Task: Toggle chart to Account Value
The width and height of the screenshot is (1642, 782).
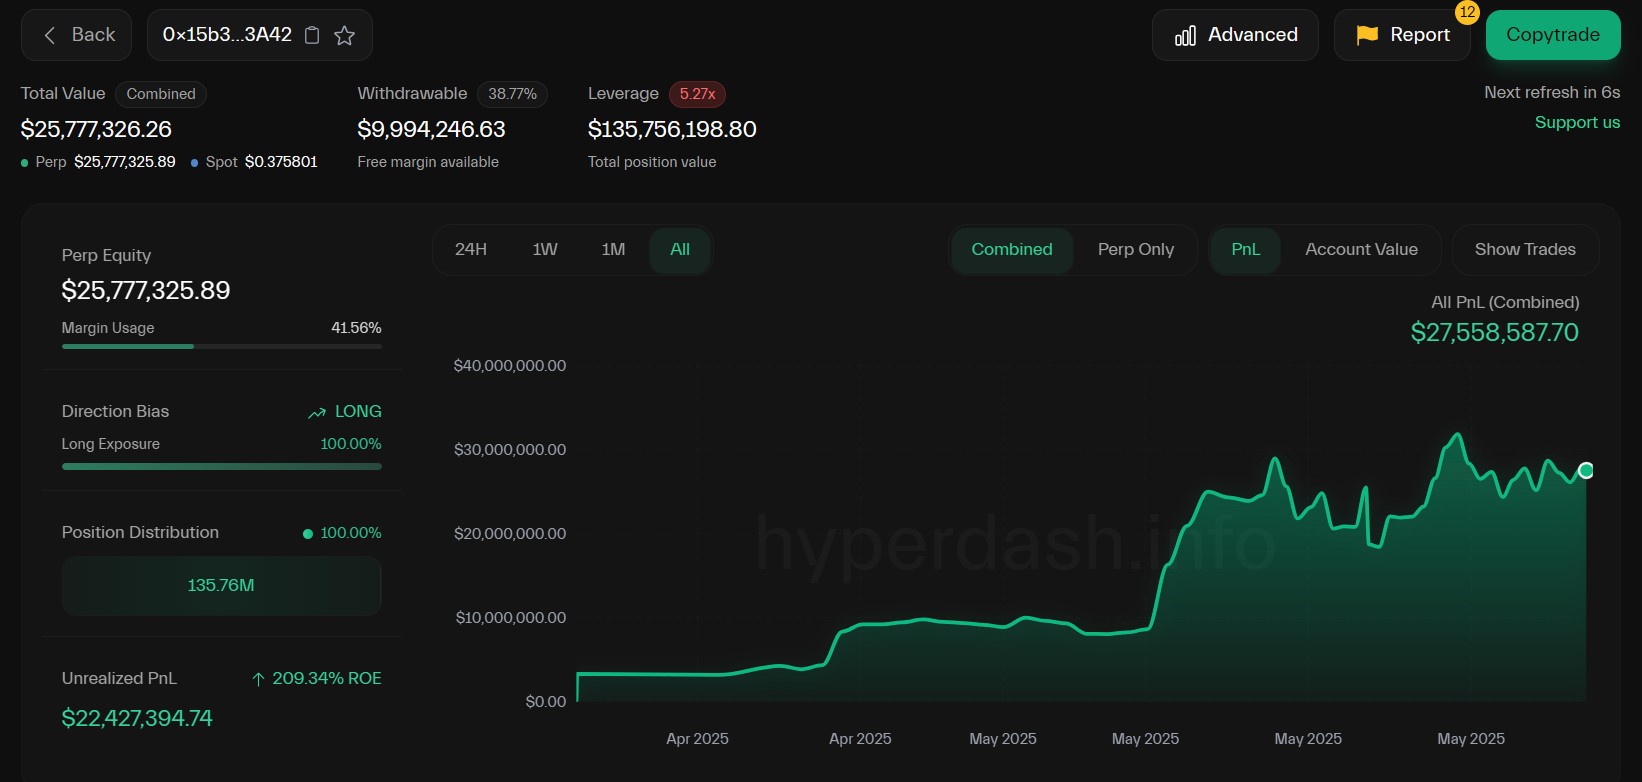Action: (x=1361, y=250)
